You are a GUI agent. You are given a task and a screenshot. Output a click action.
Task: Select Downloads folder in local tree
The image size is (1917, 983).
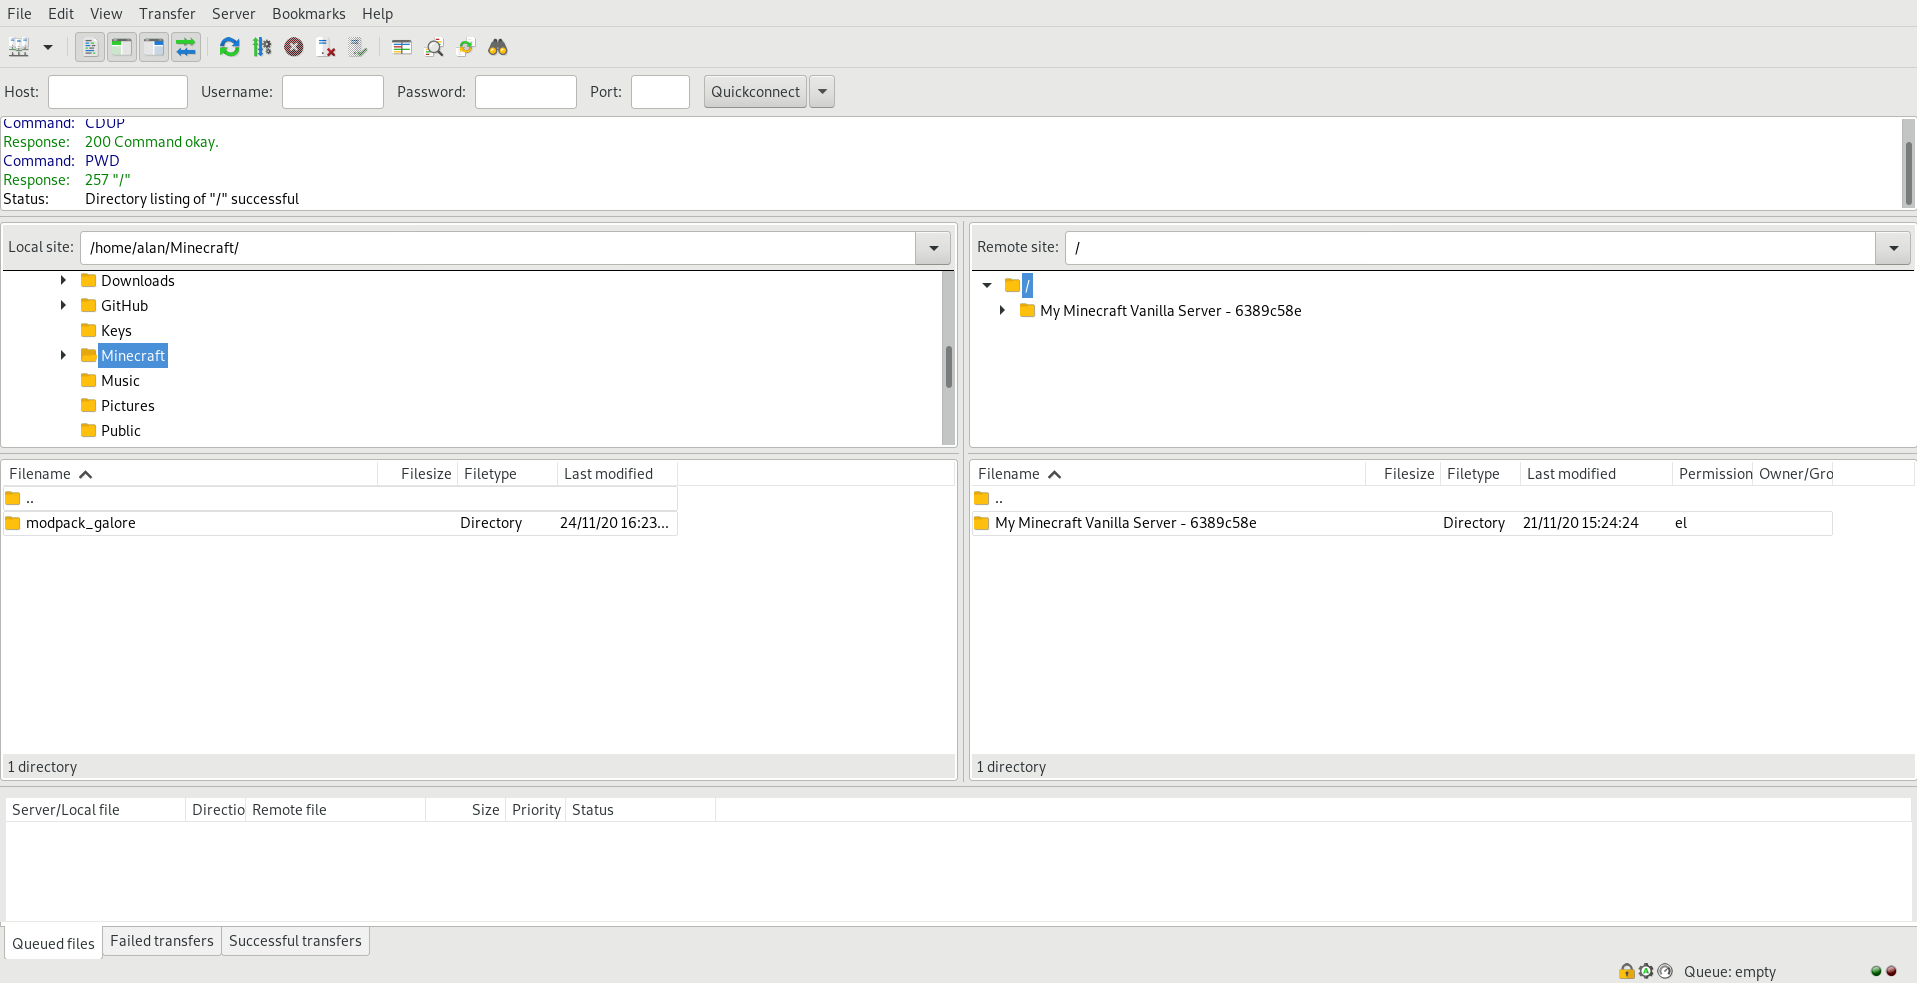coord(137,281)
